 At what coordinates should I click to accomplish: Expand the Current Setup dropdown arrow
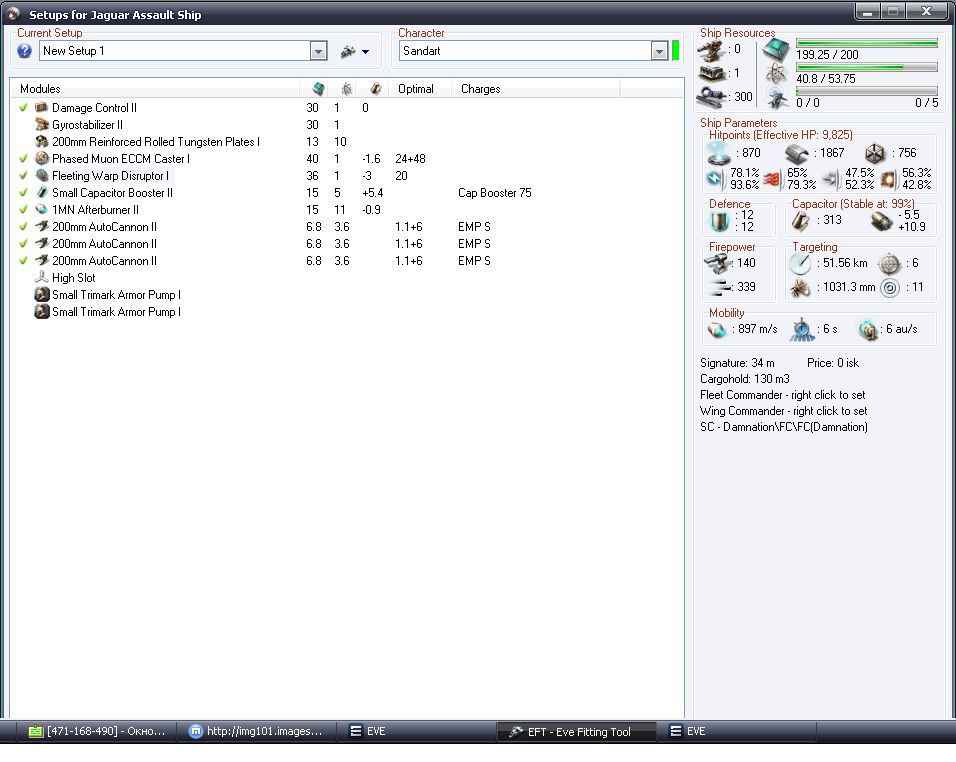point(318,51)
